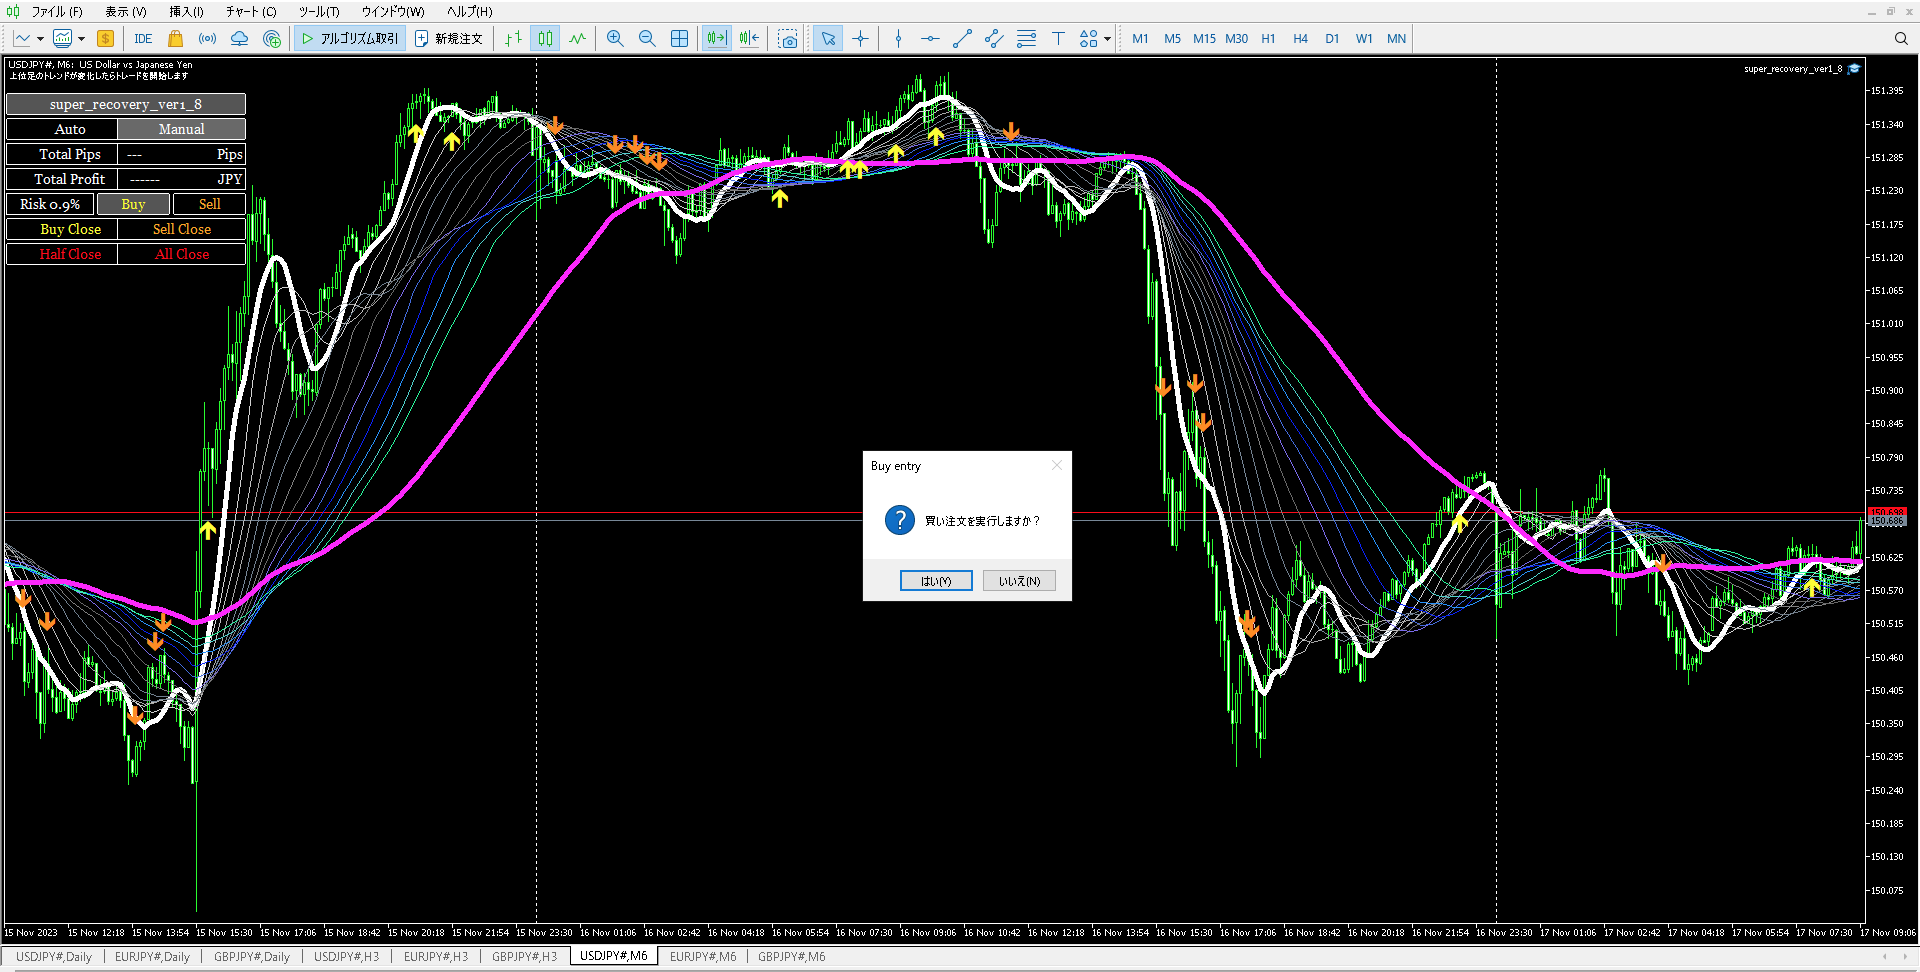Draw a trendline object
This screenshot has height=972, width=1920.
point(962,39)
